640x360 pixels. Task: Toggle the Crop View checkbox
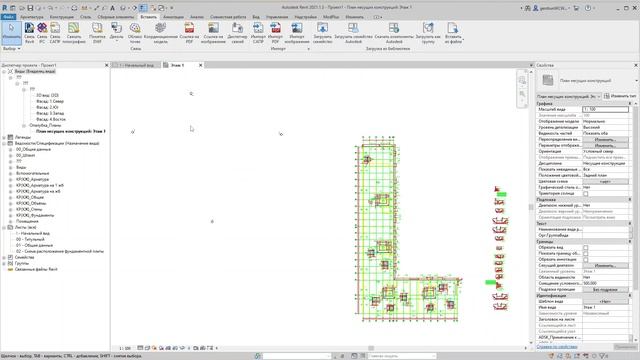coord(586,247)
